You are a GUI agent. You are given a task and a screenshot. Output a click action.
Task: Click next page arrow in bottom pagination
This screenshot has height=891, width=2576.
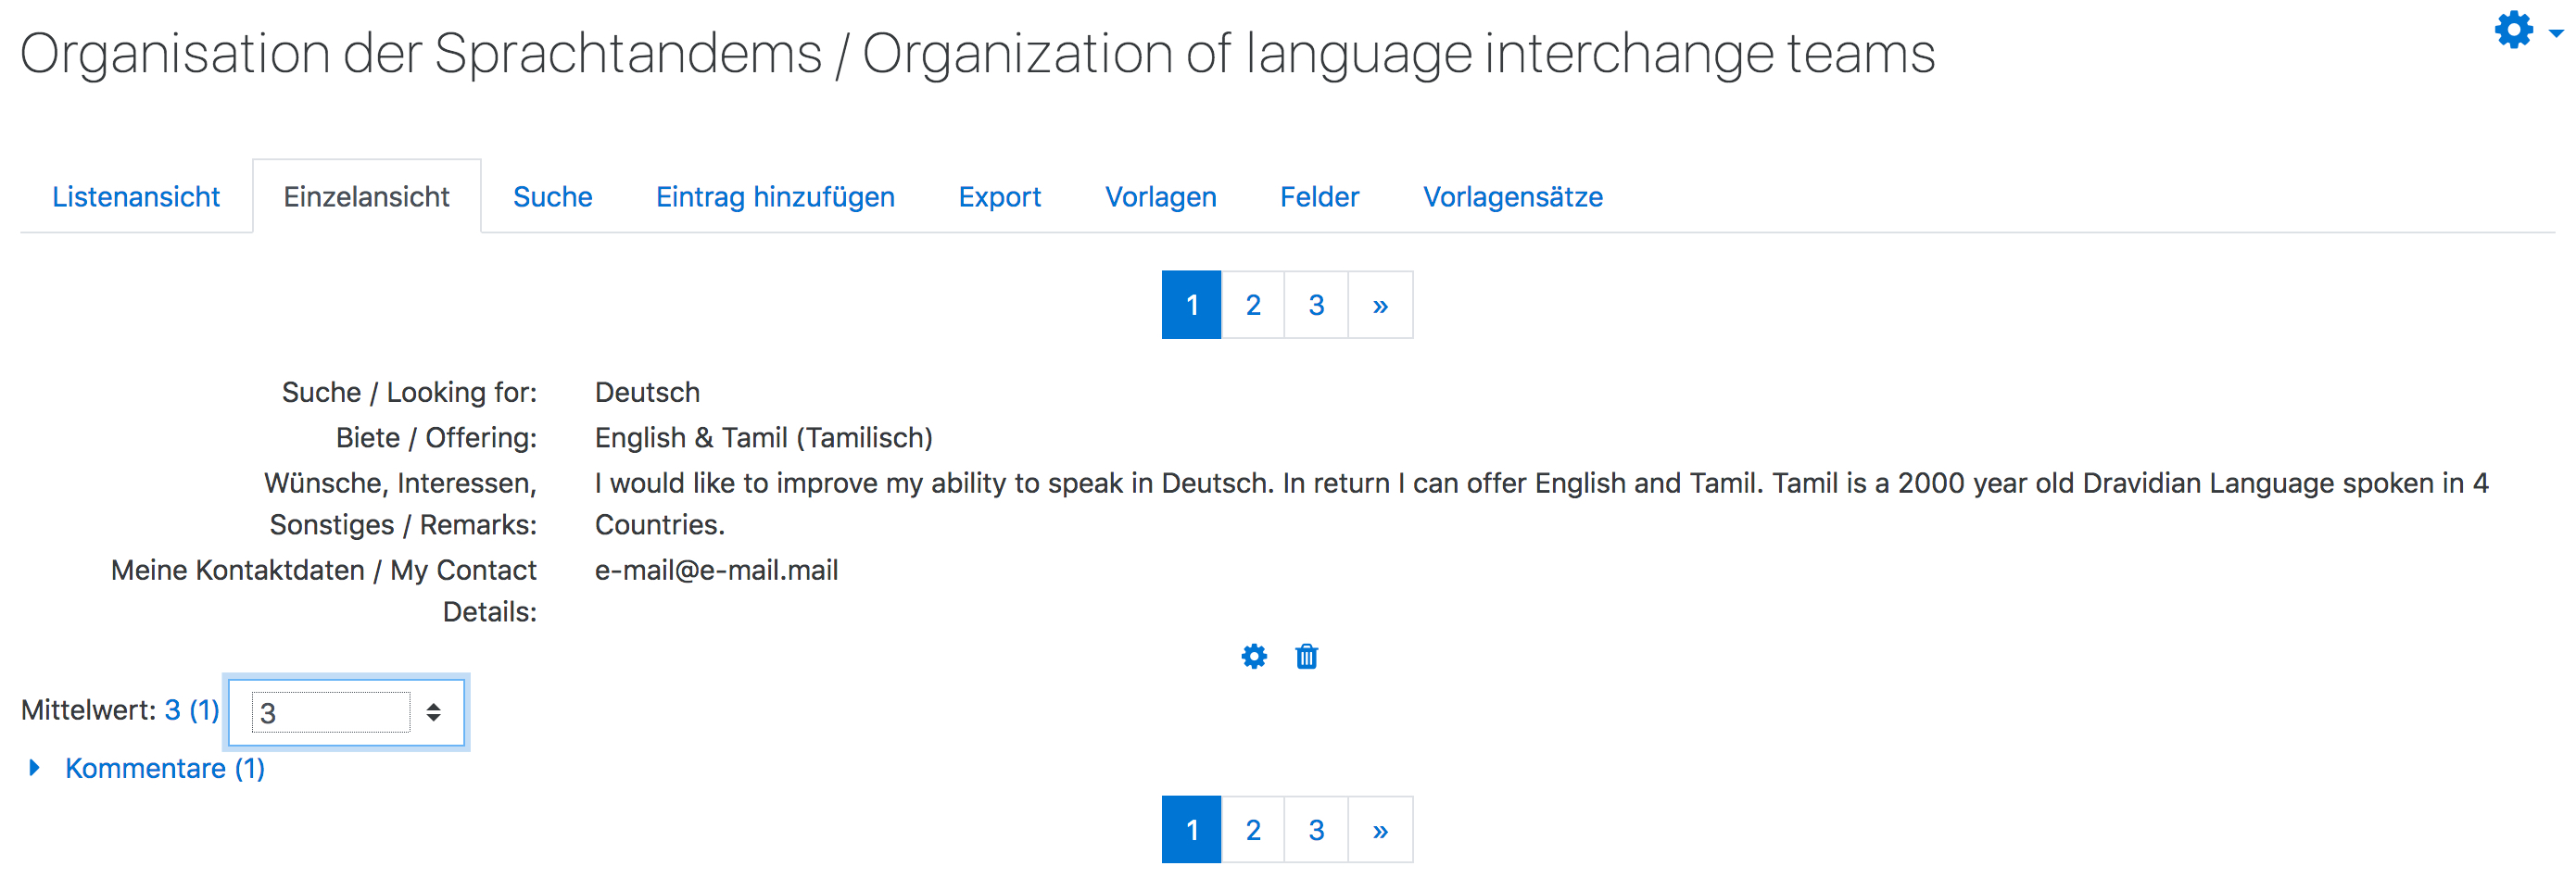[1381, 830]
